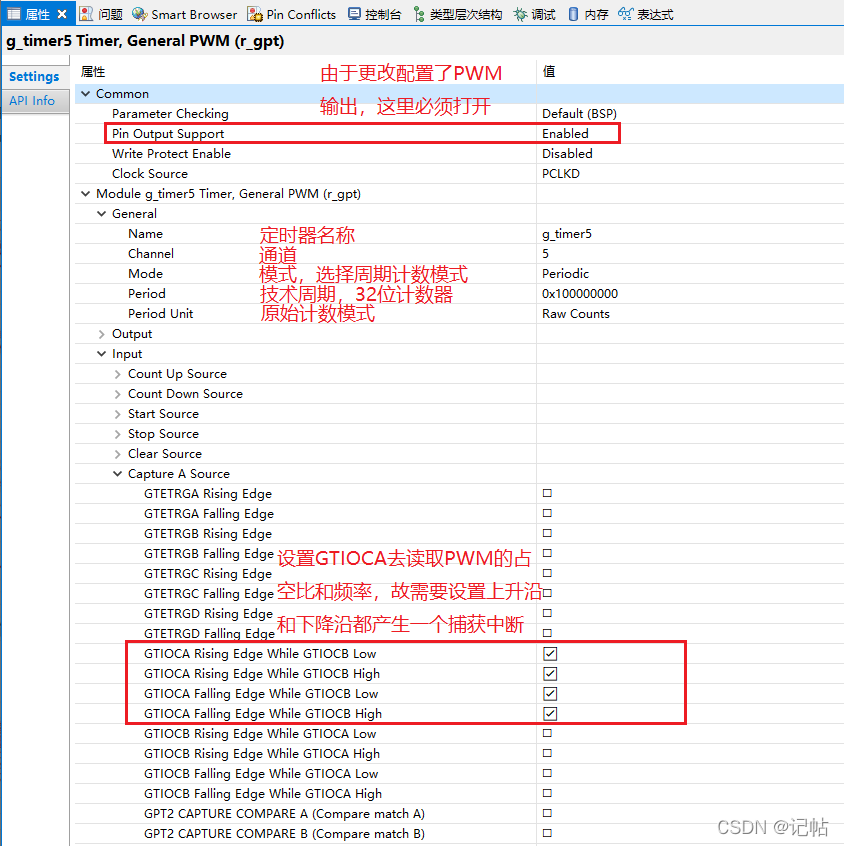Click the Name value g_timer5
The width and height of the screenshot is (844, 846).
coord(567,234)
